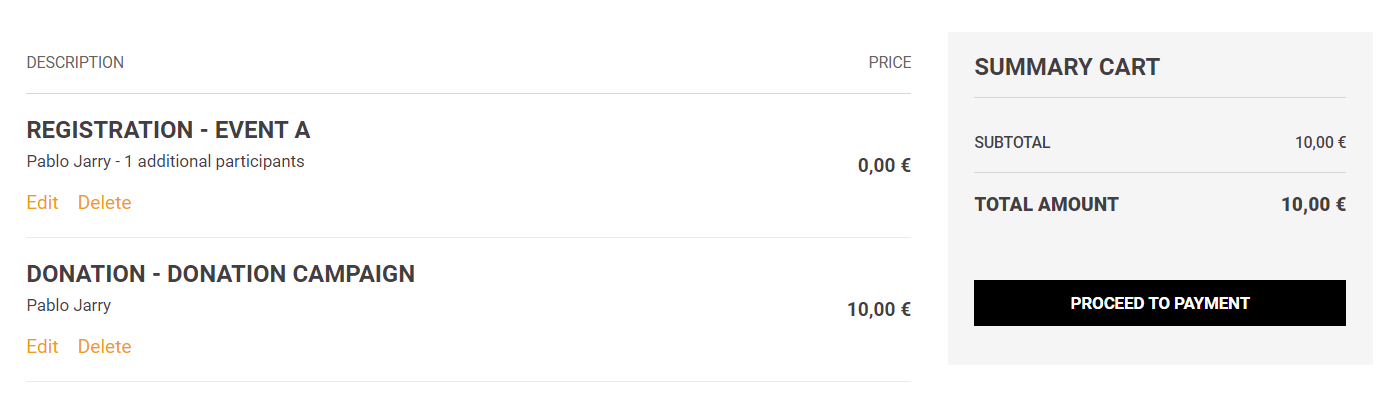Viewport: 1399px width, 401px height.
Task: Delete the Donation Campaign item
Action: click(104, 347)
